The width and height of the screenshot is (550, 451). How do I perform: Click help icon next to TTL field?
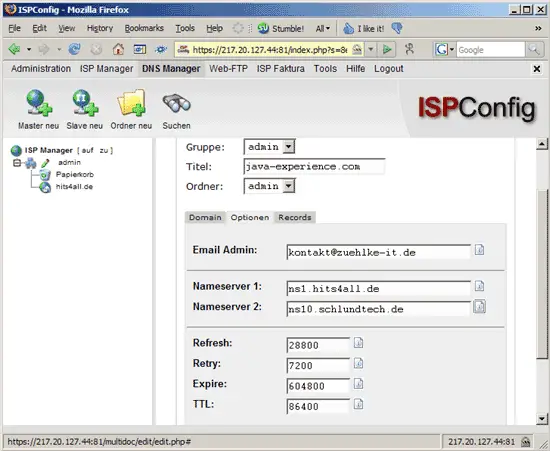[358, 404]
